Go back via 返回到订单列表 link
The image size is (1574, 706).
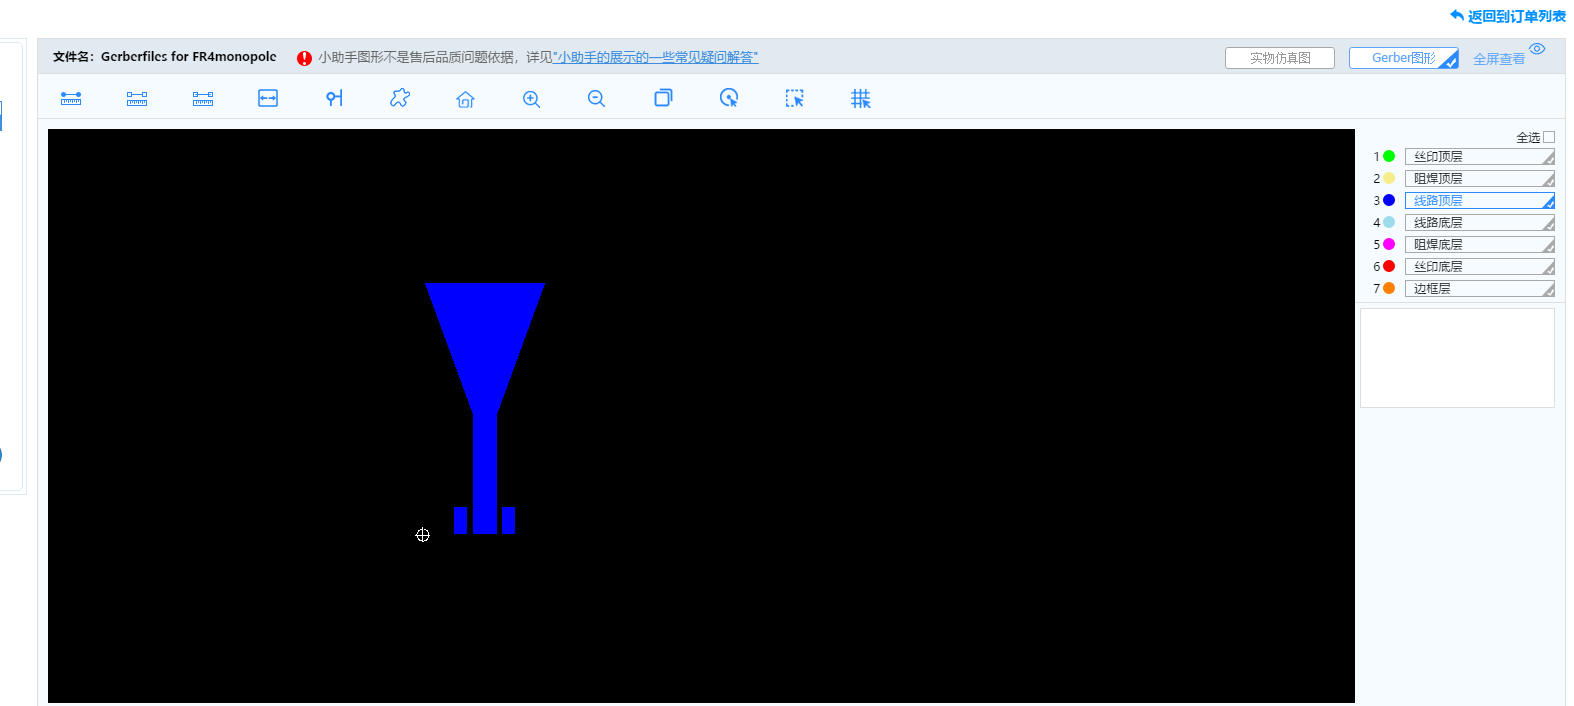pos(1517,16)
